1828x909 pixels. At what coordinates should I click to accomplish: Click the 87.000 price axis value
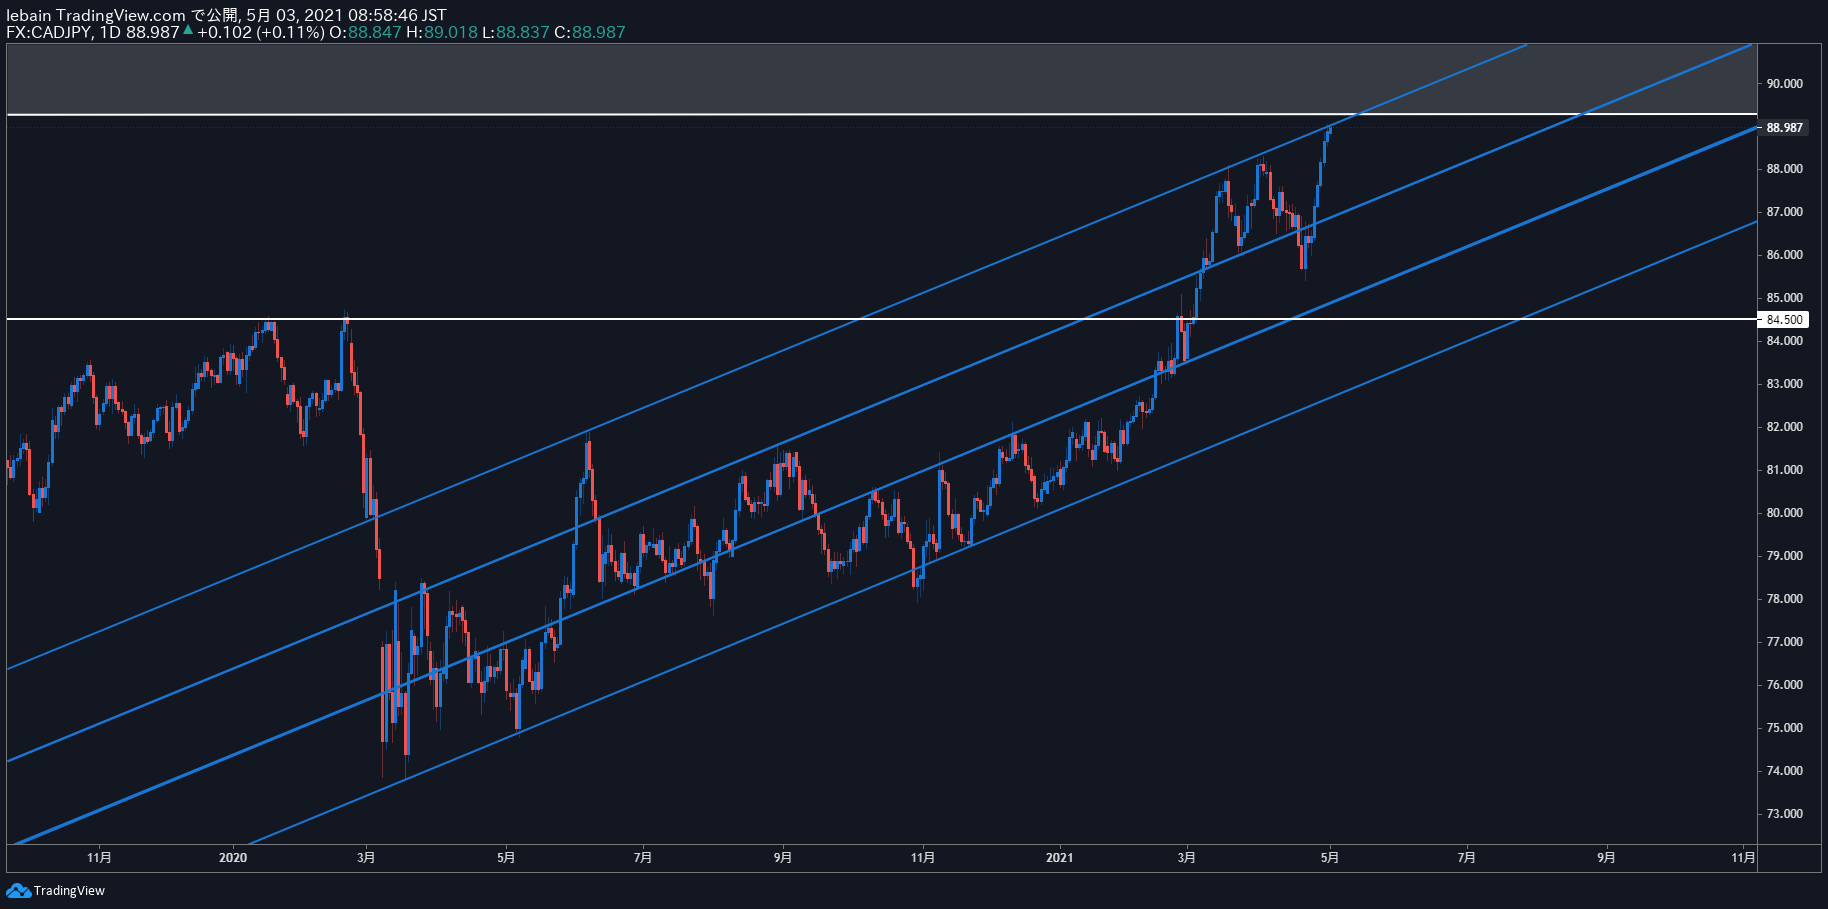coord(1784,212)
